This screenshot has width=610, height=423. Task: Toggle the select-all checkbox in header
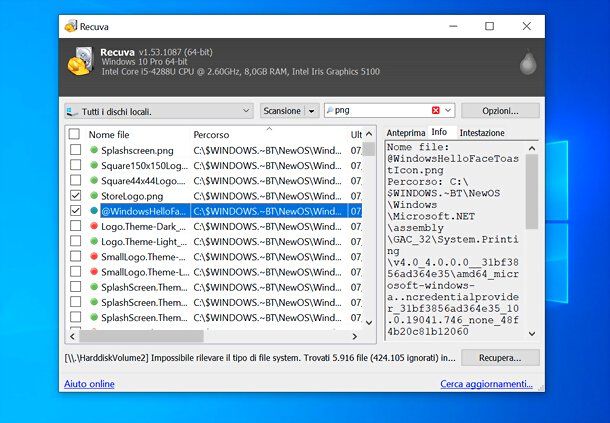tap(74, 134)
